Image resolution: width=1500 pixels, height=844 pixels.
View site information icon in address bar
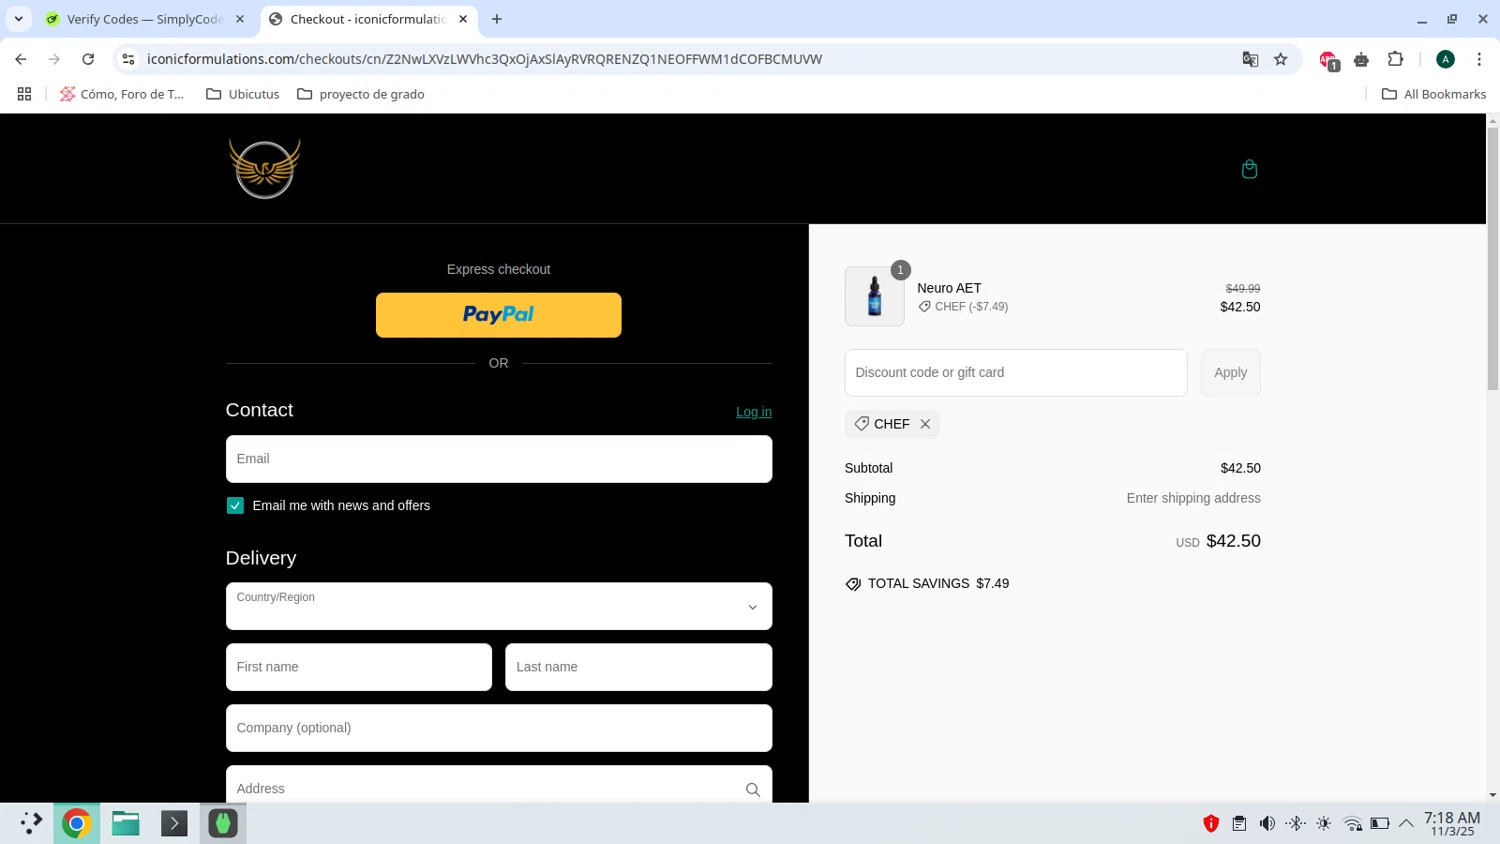128,59
